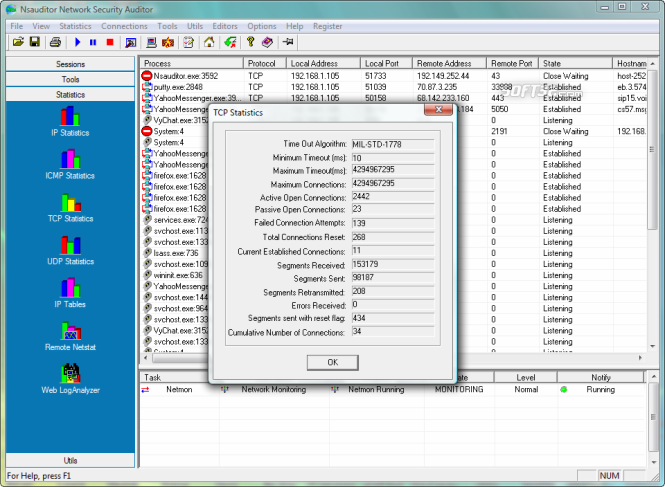Collapse the Statistics sidebar panel
This screenshot has width=665, height=487.
click(x=70, y=95)
